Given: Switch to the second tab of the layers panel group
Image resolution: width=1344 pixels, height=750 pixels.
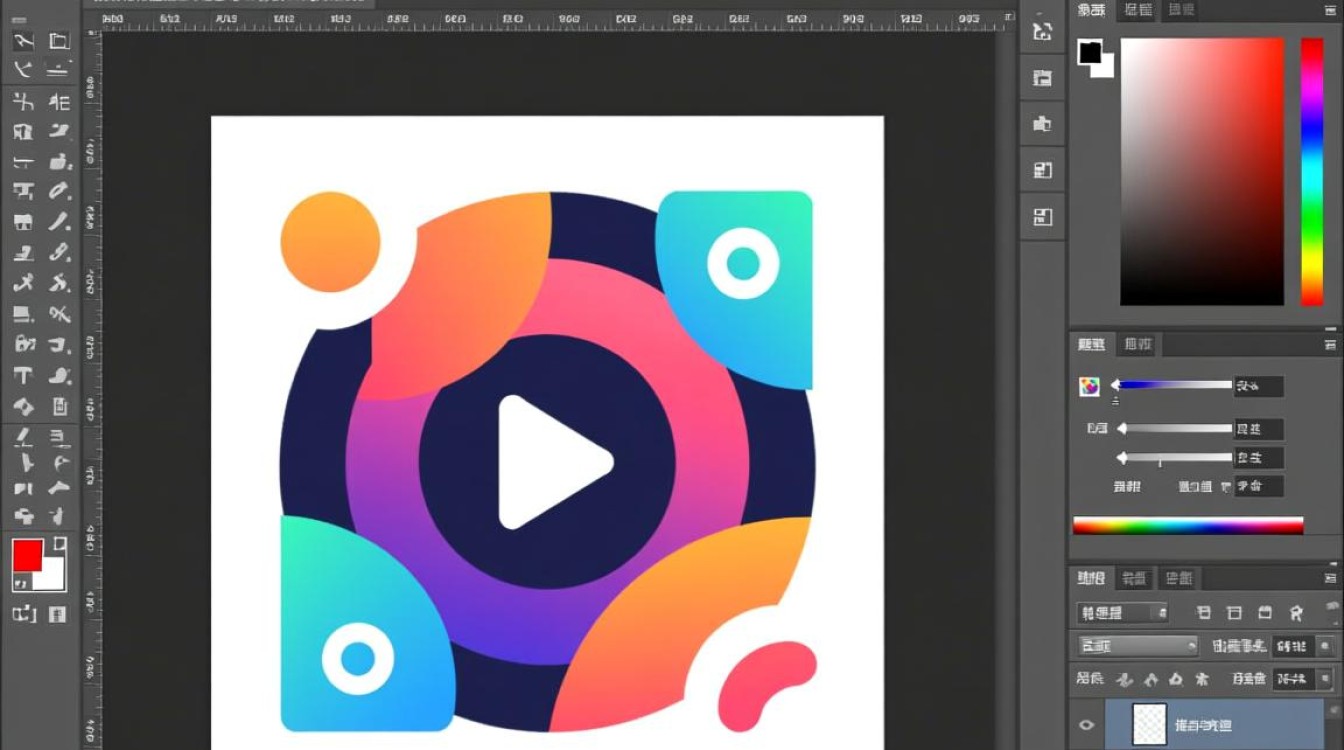Looking at the screenshot, I should (1133, 579).
